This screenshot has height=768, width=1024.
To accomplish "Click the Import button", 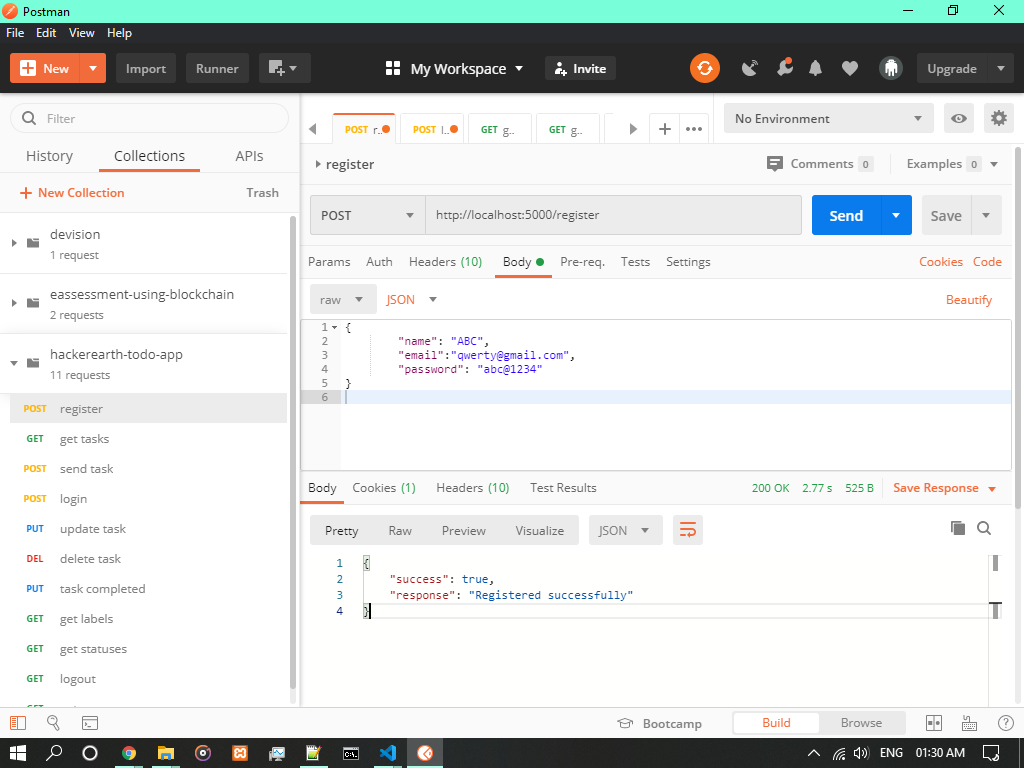I will click(146, 69).
